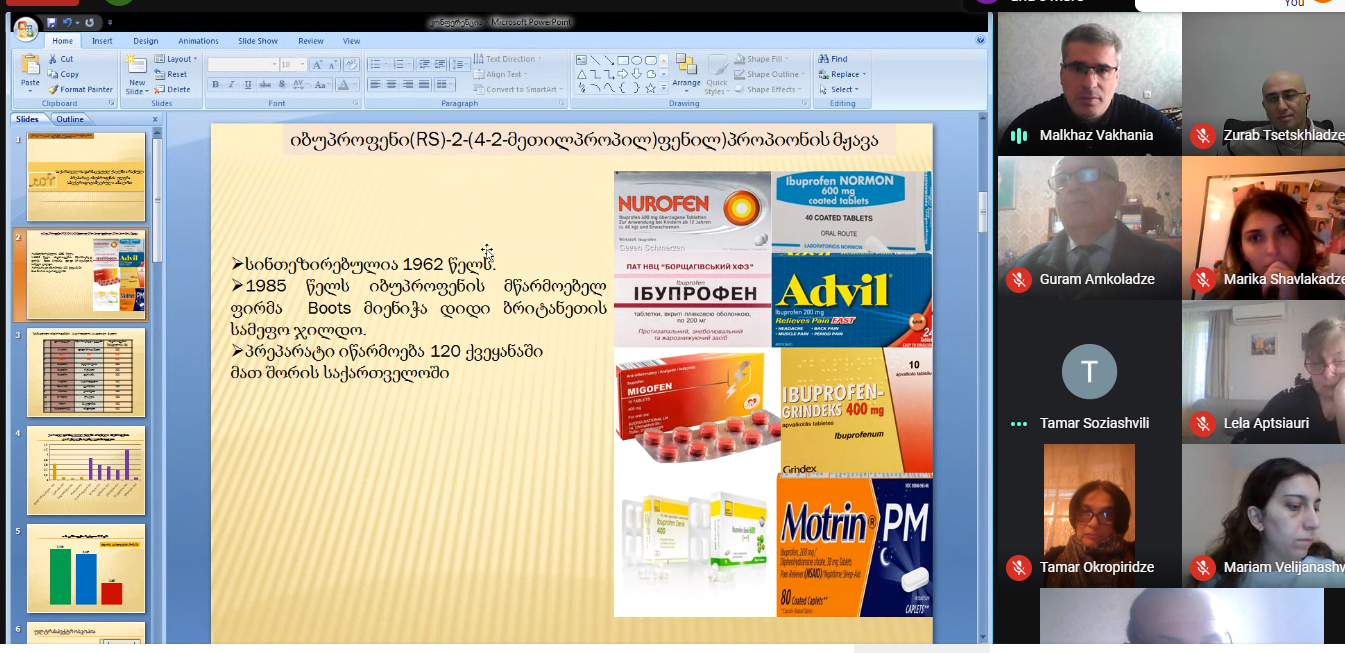Toggle Strikethrough formatting

(x=265, y=84)
